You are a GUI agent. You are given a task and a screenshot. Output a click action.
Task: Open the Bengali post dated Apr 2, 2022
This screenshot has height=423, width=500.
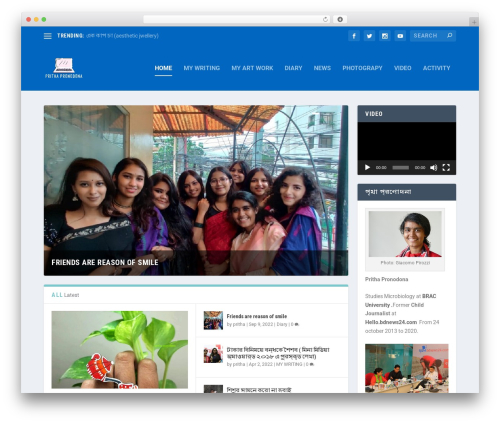[x=278, y=353]
